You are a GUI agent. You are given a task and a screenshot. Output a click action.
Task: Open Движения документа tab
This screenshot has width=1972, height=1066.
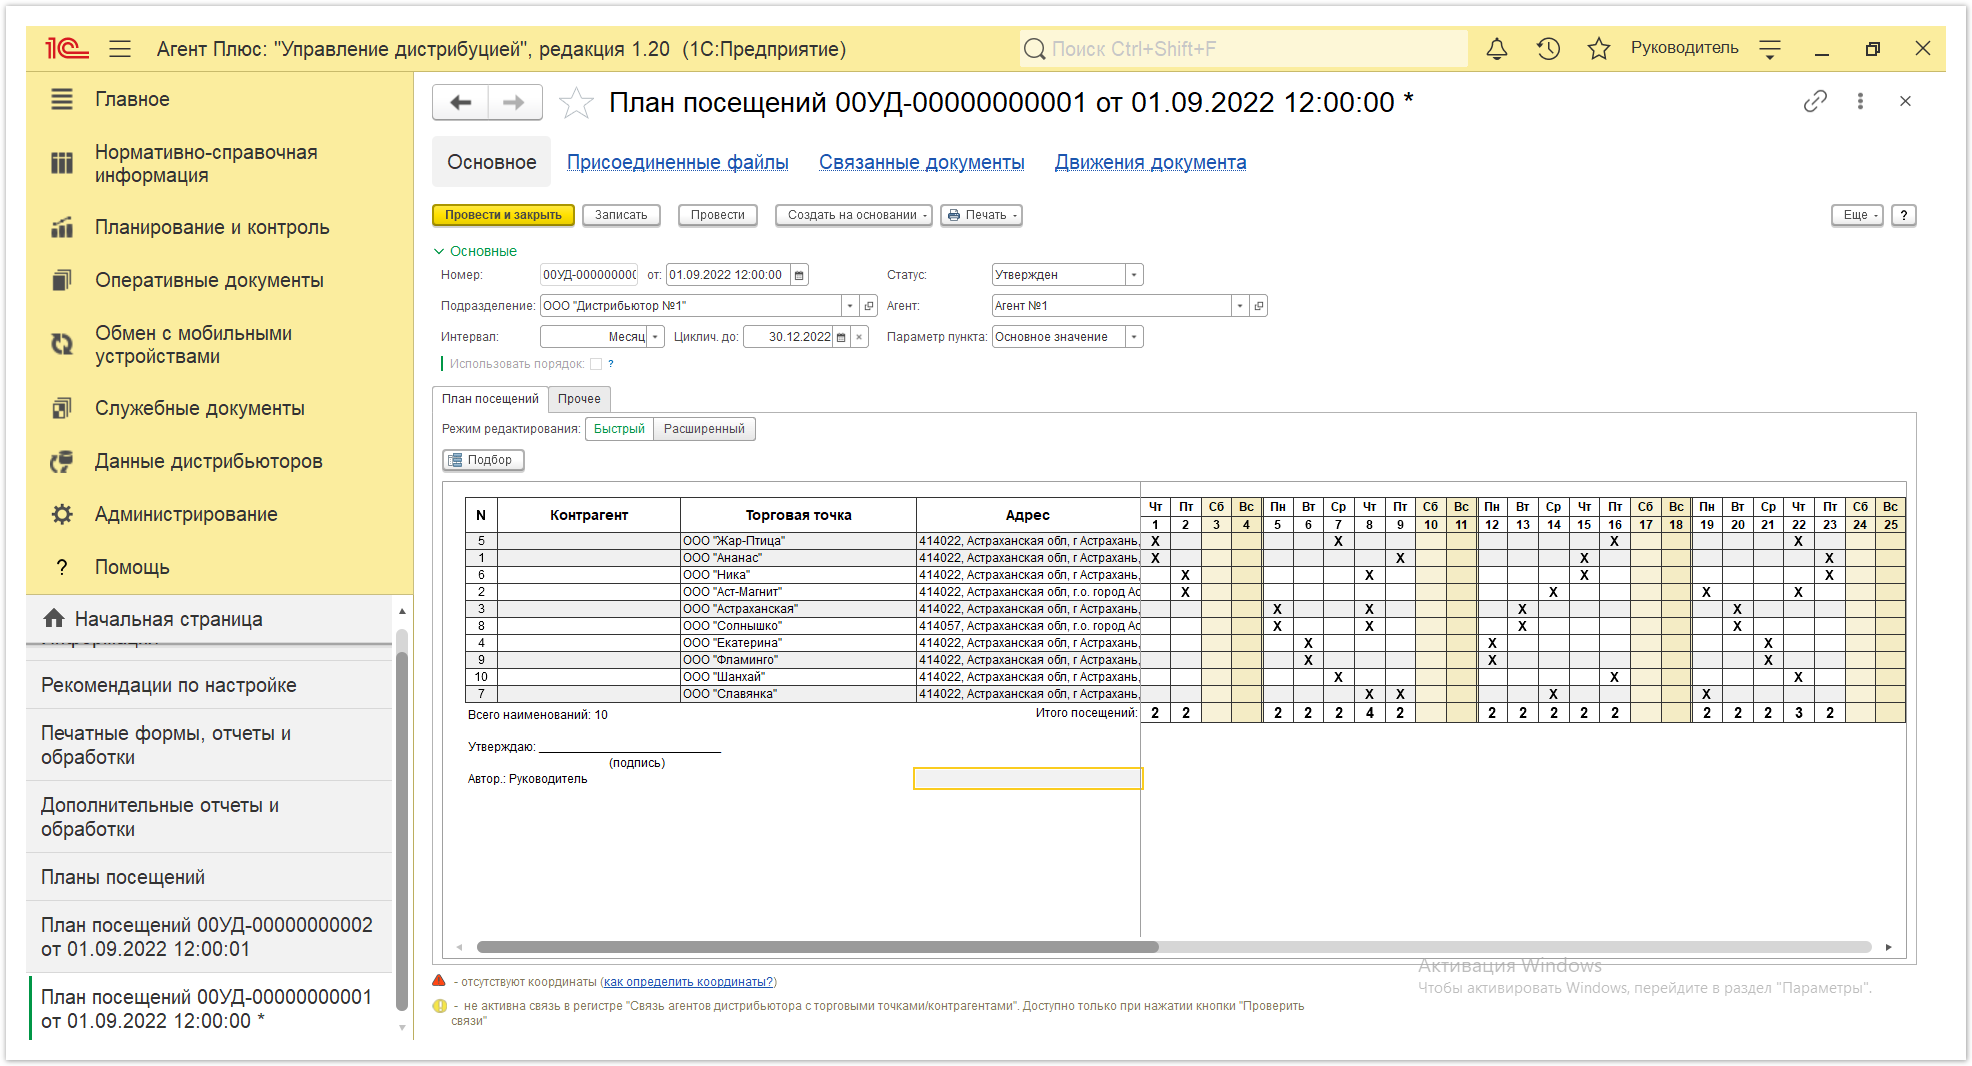(x=1150, y=162)
